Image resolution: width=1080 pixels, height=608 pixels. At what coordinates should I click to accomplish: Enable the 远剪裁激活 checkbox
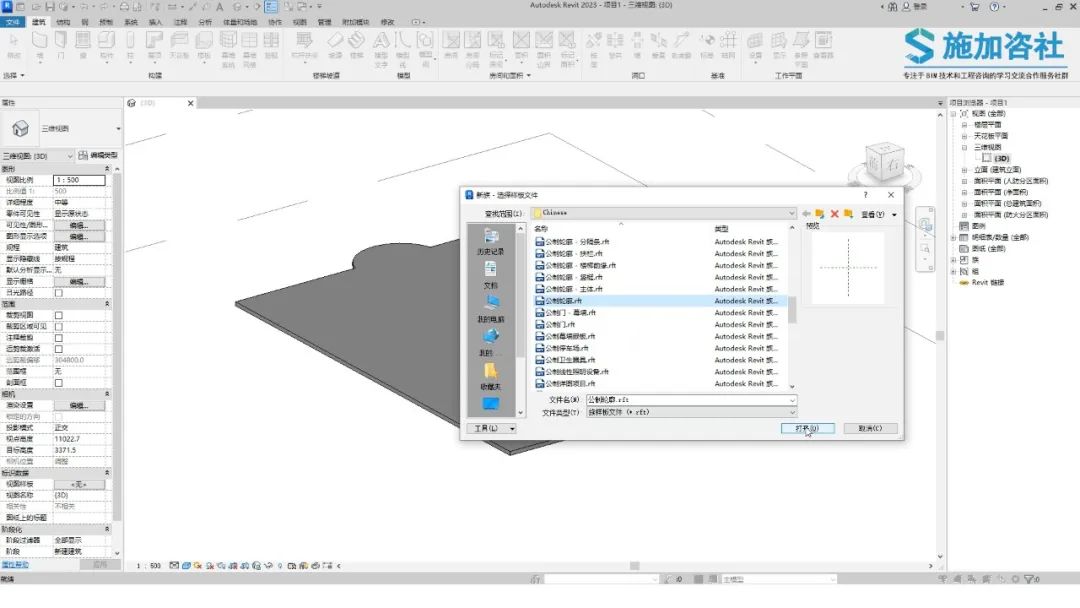[59, 349]
